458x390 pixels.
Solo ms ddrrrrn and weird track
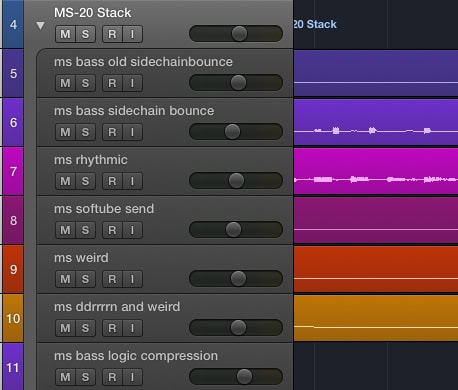[86, 328]
